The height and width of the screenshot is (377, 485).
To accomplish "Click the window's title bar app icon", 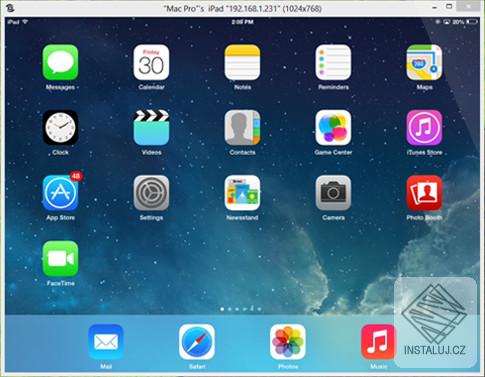I will coord(10,8).
